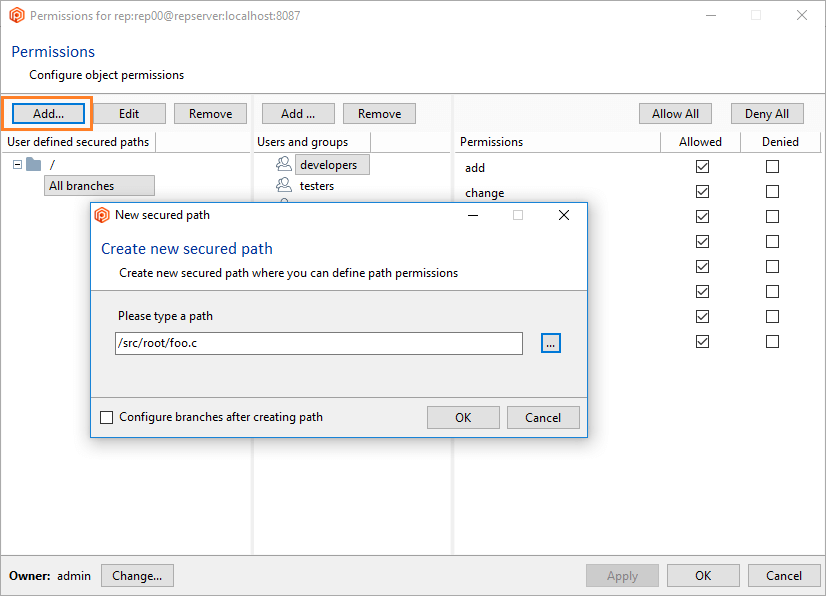Enable Configure branches after creating path

click(x=106, y=417)
